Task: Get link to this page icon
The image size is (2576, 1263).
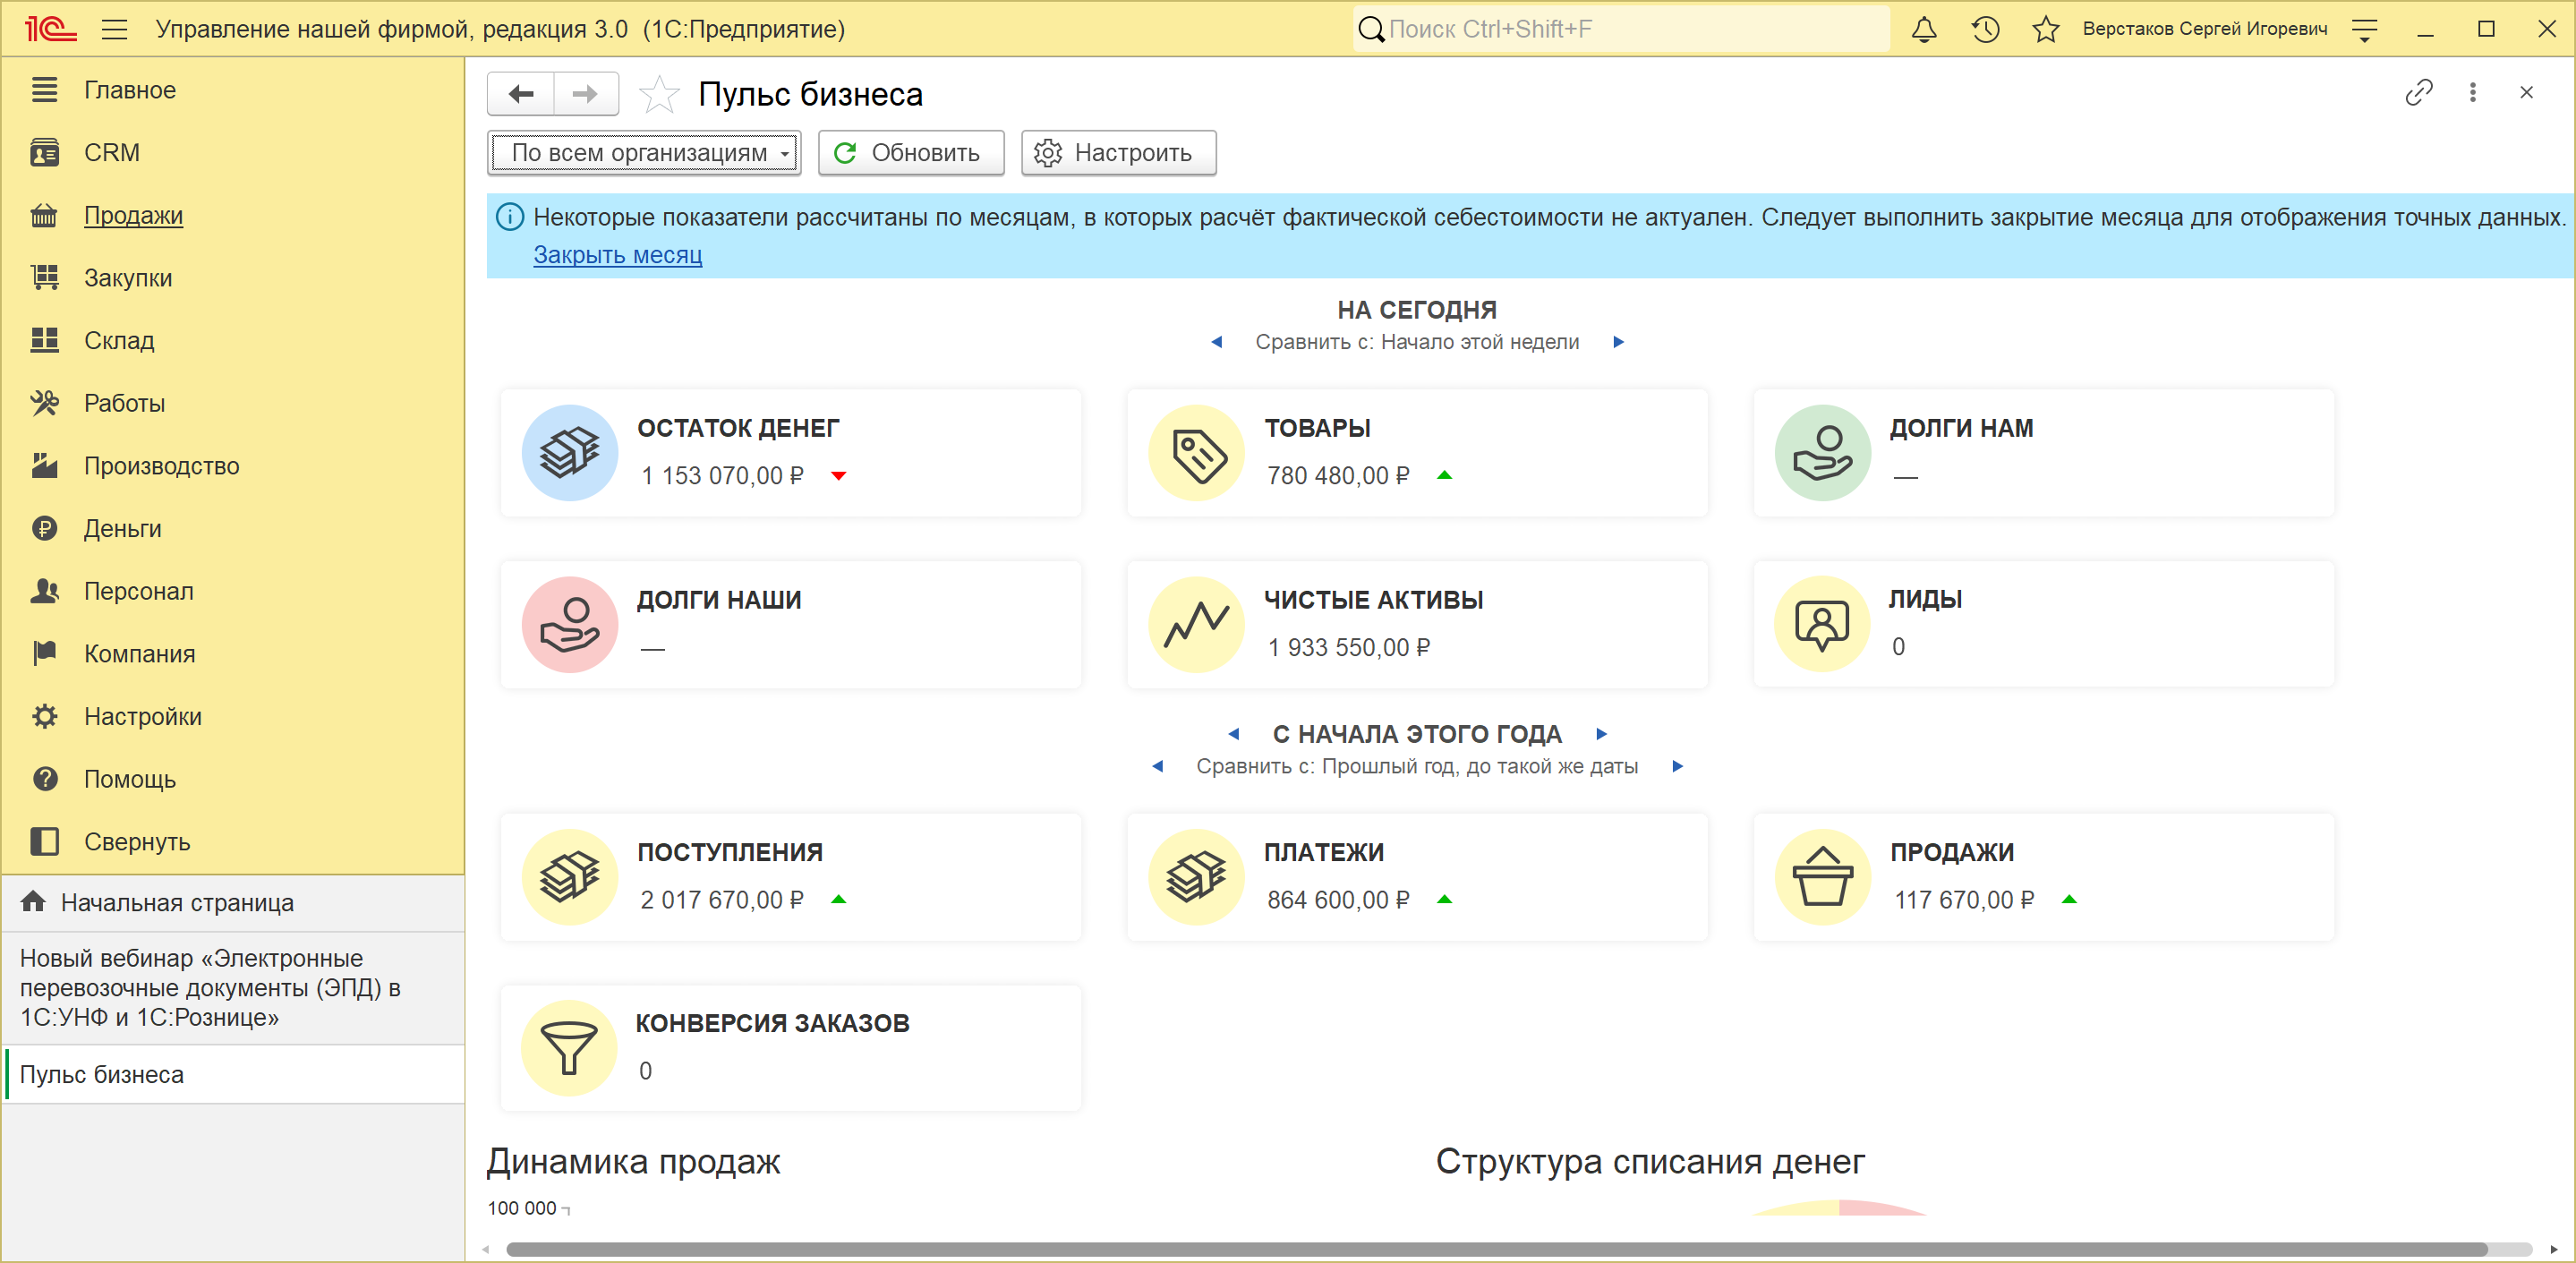Action: point(2418,92)
